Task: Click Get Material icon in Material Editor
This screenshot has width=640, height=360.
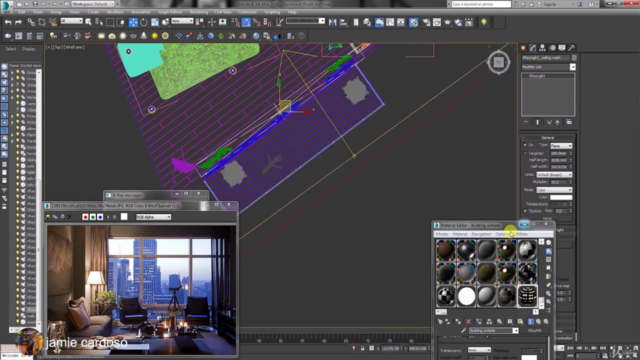Action: pyautogui.click(x=440, y=322)
